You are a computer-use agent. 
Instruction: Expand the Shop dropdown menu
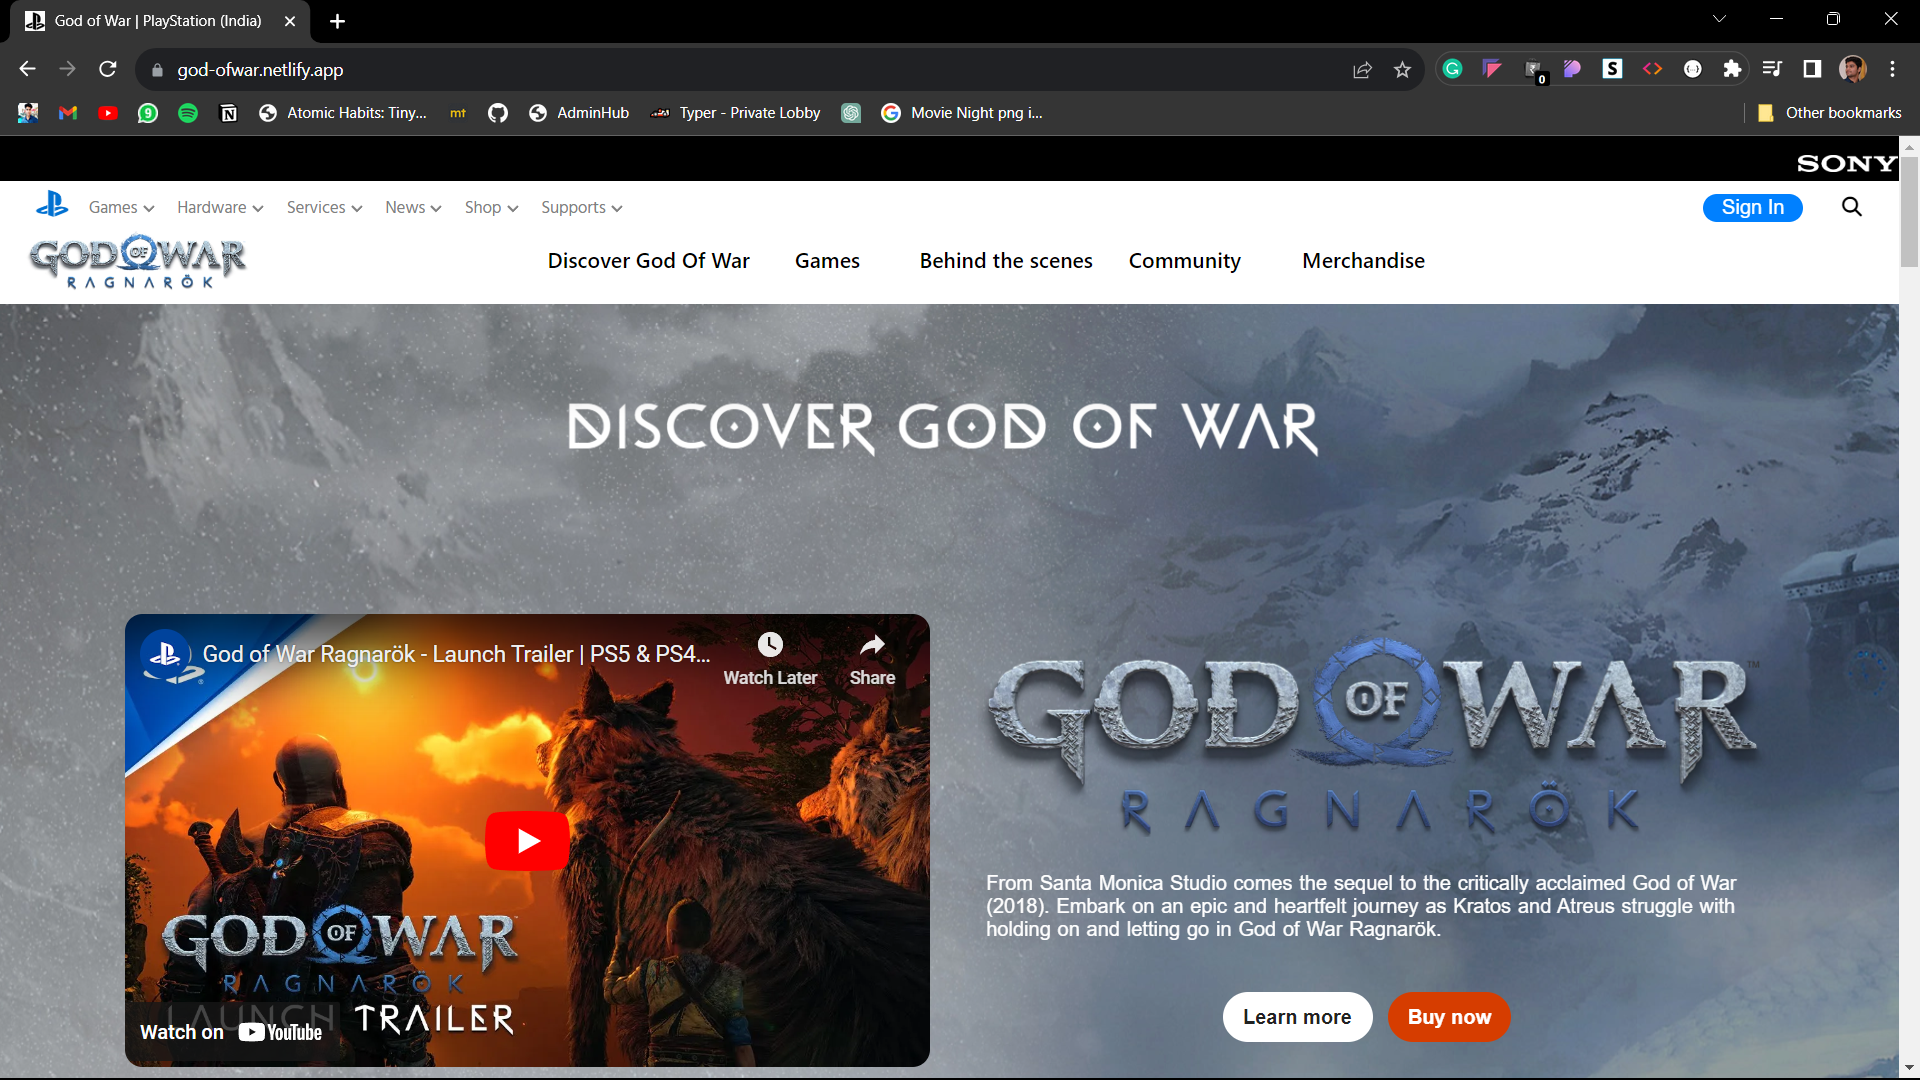(491, 208)
